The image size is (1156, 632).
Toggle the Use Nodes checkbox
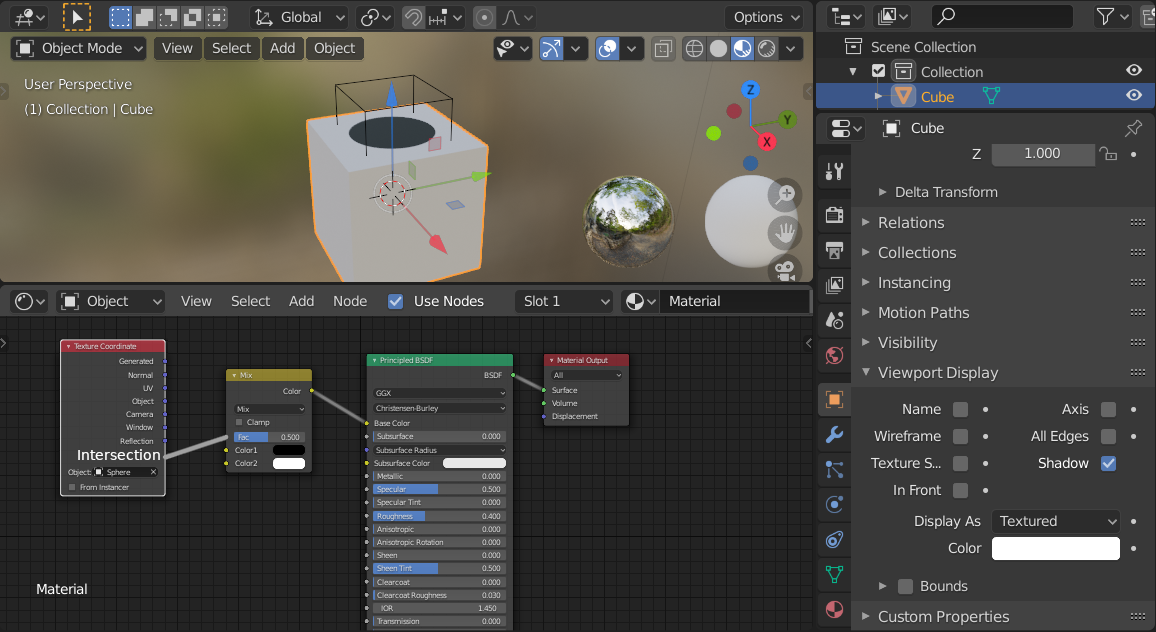[x=396, y=302]
